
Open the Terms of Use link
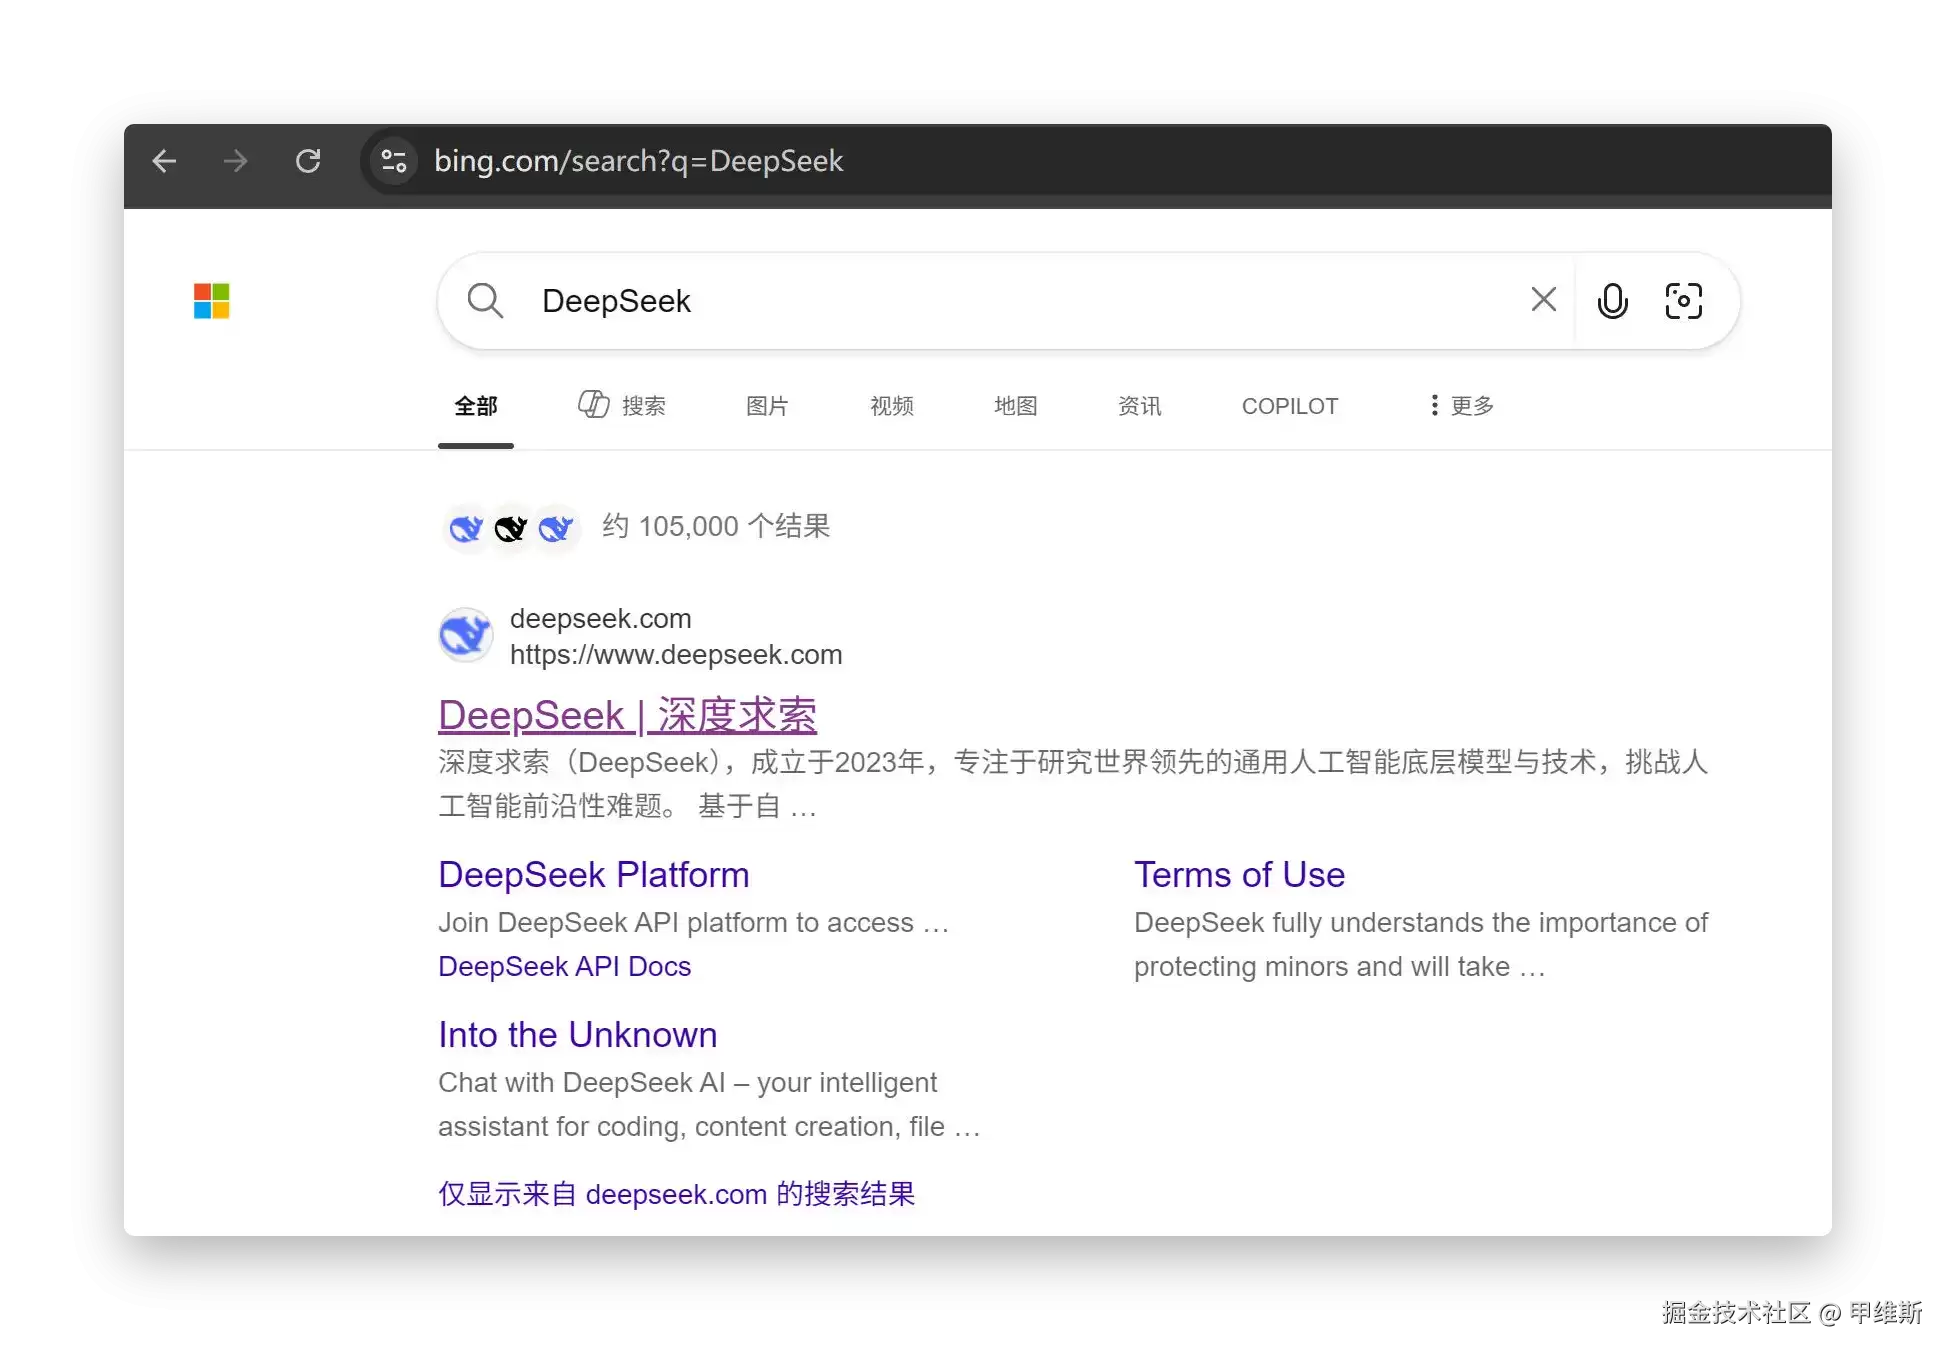(x=1239, y=875)
